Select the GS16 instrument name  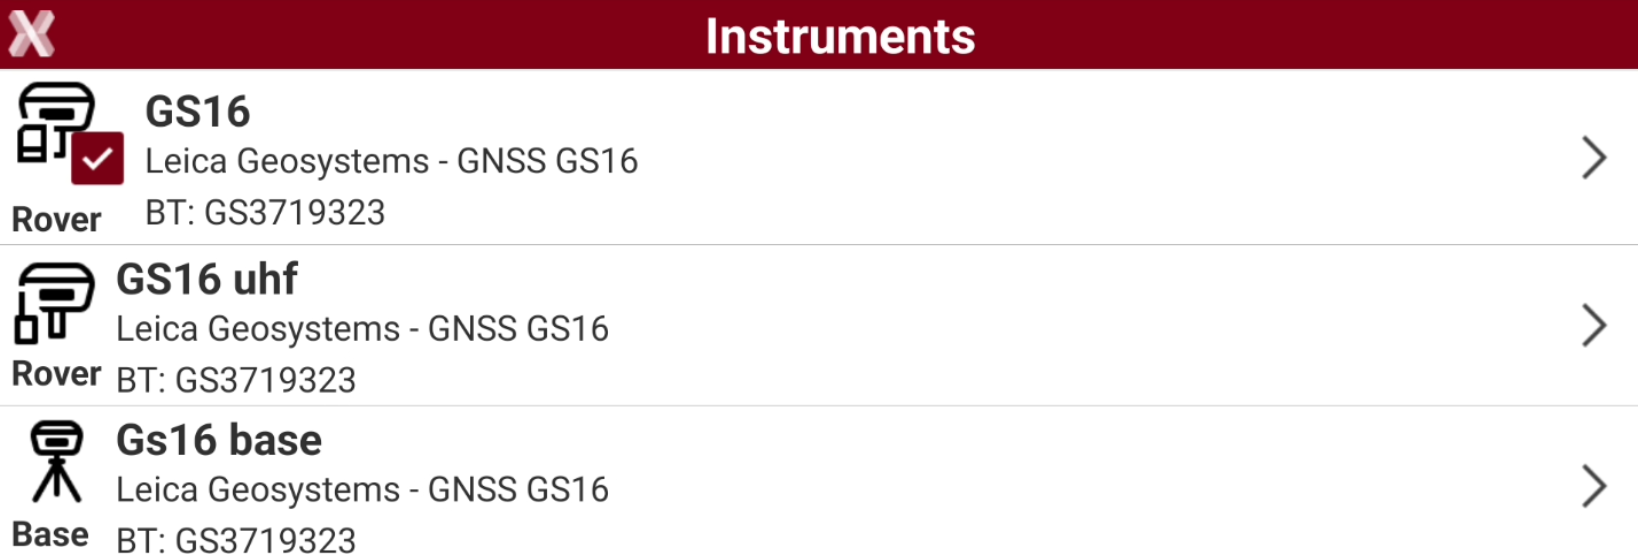pos(198,111)
